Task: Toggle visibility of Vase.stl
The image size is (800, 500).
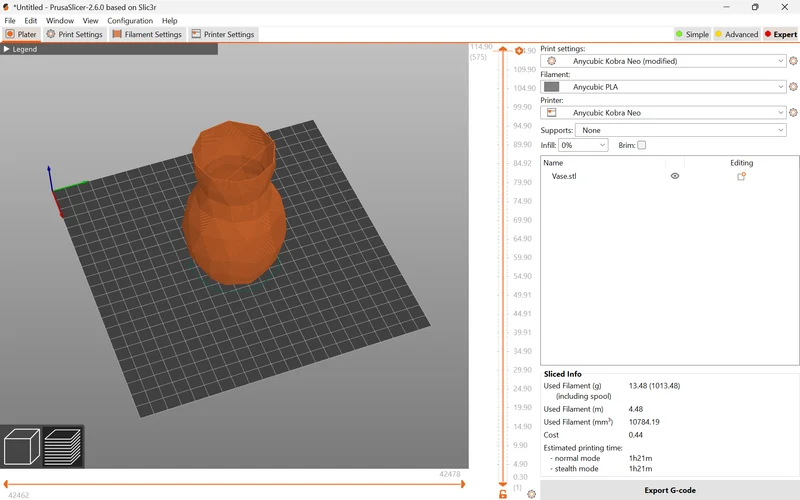Action: 674,176
